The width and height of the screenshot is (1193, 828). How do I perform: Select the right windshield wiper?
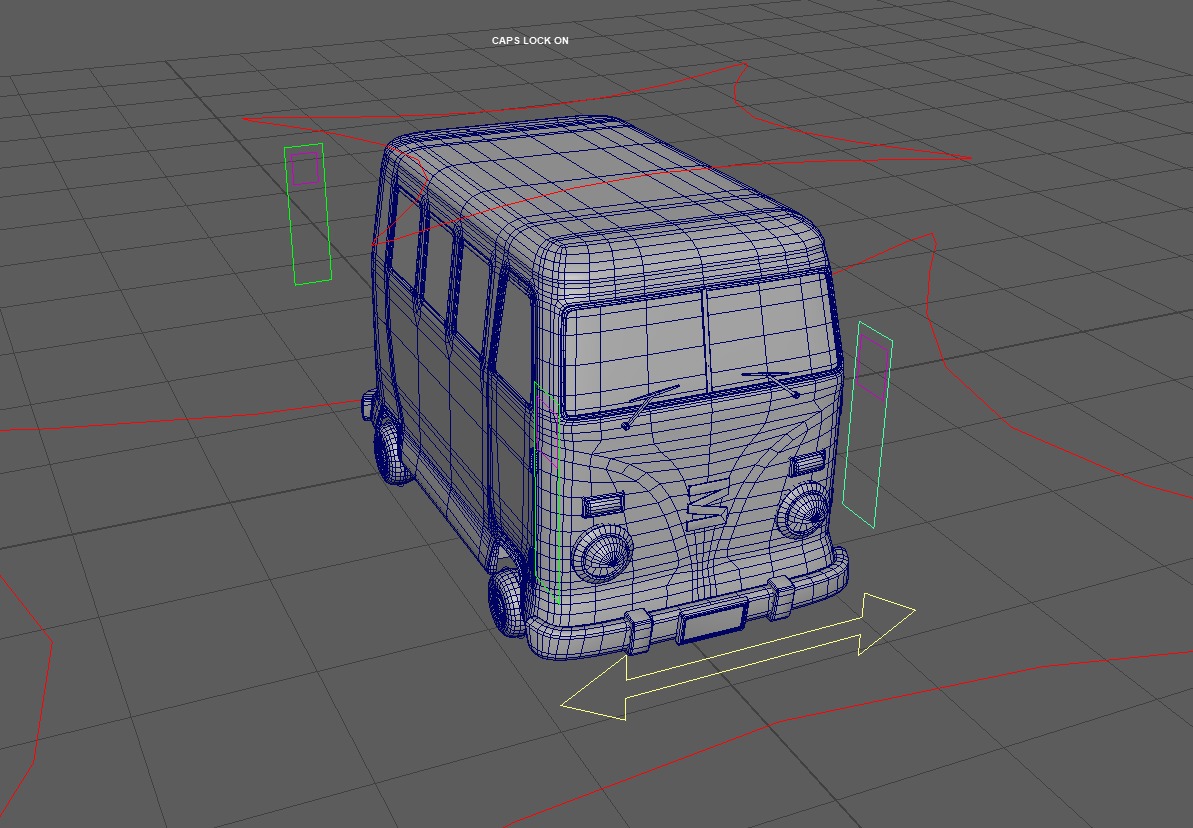pyautogui.click(x=771, y=383)
